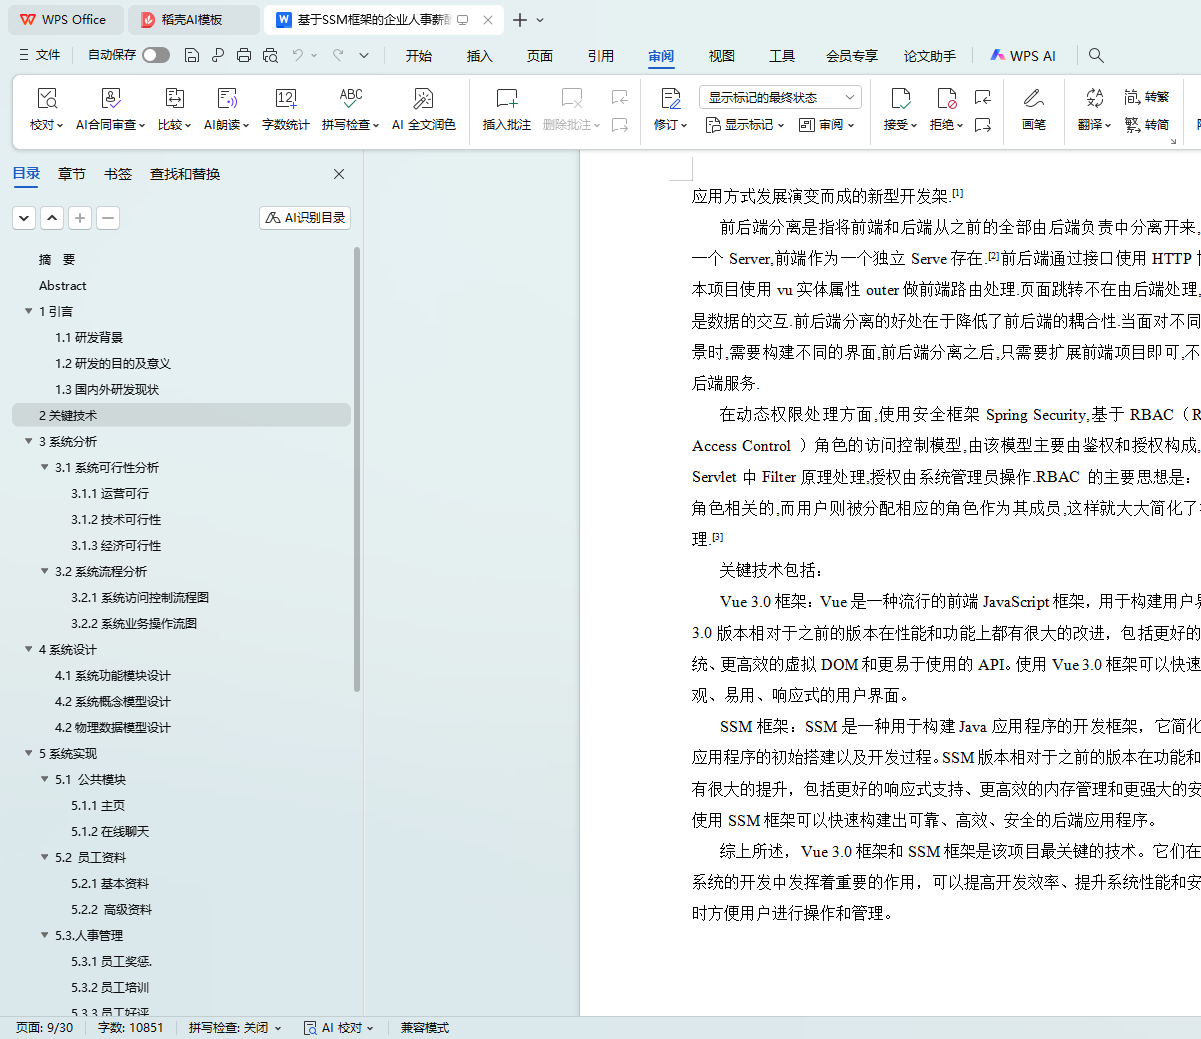Open the 书签 tab in sidebar

tap(118, 174)
